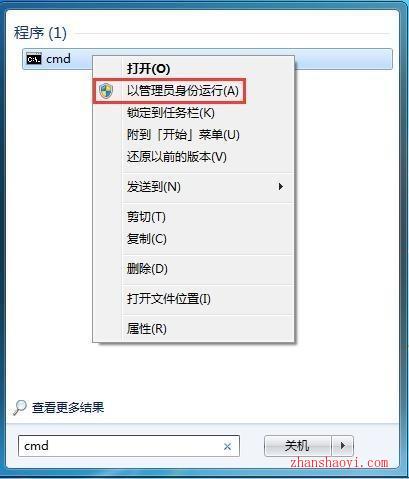Click the UAC shield icon

click(106, 91)
